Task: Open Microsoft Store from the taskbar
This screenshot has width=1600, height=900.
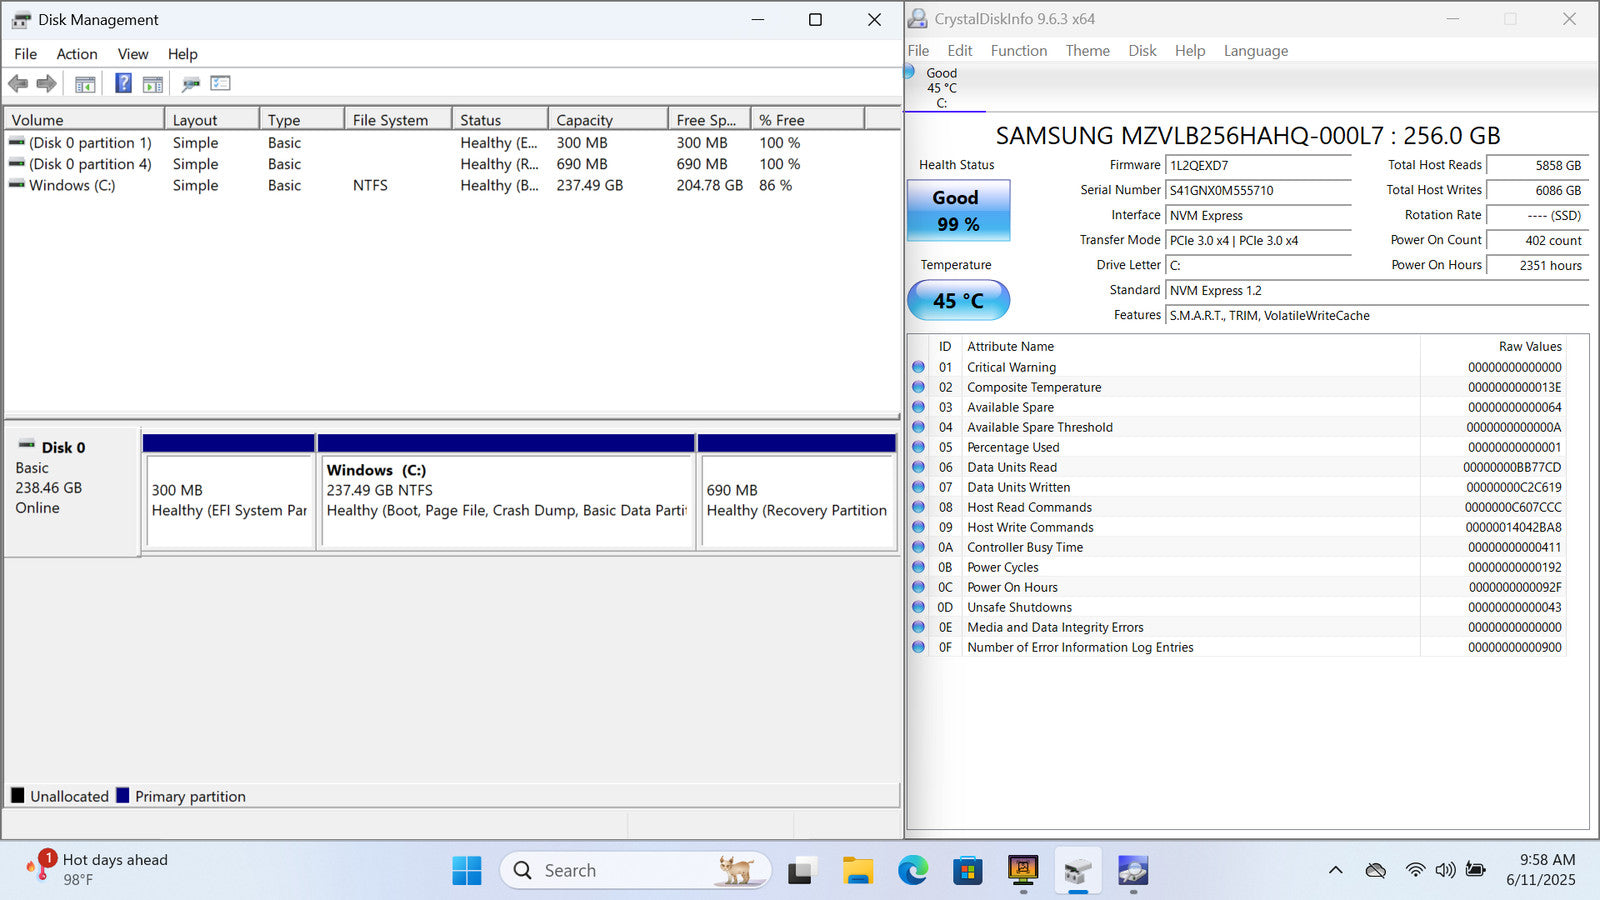Action: coord(967,871)
